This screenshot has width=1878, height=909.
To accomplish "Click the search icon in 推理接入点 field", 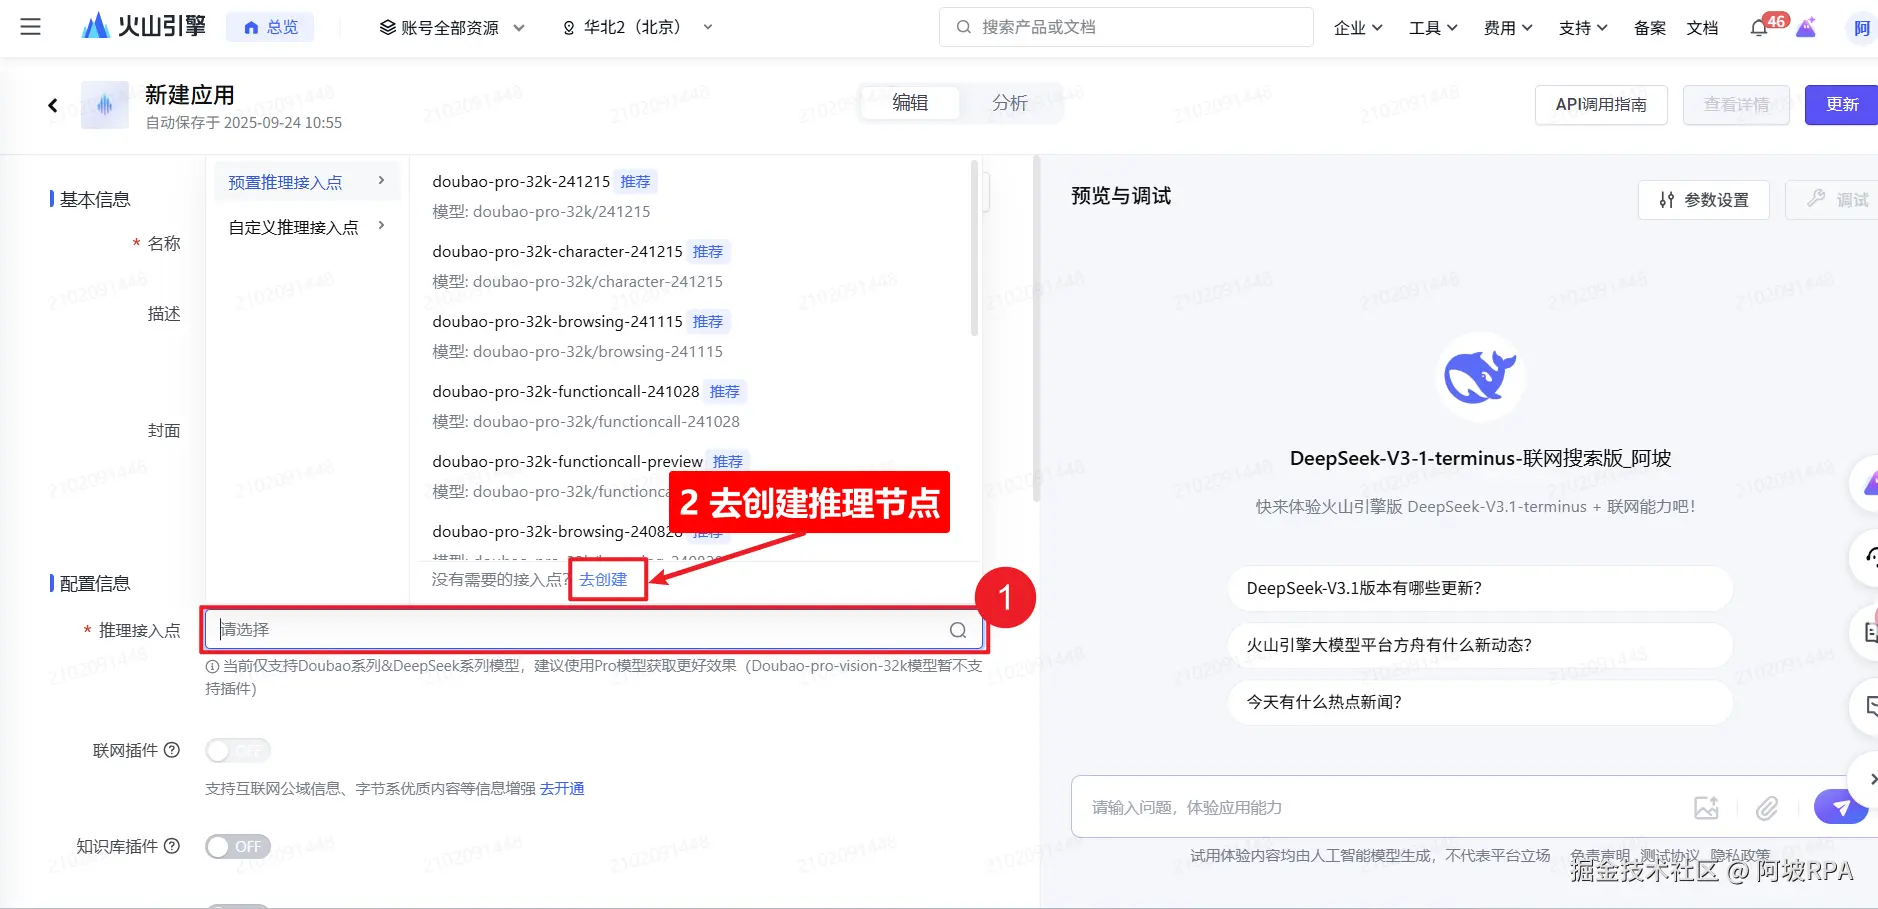I will tap(958, 630).
